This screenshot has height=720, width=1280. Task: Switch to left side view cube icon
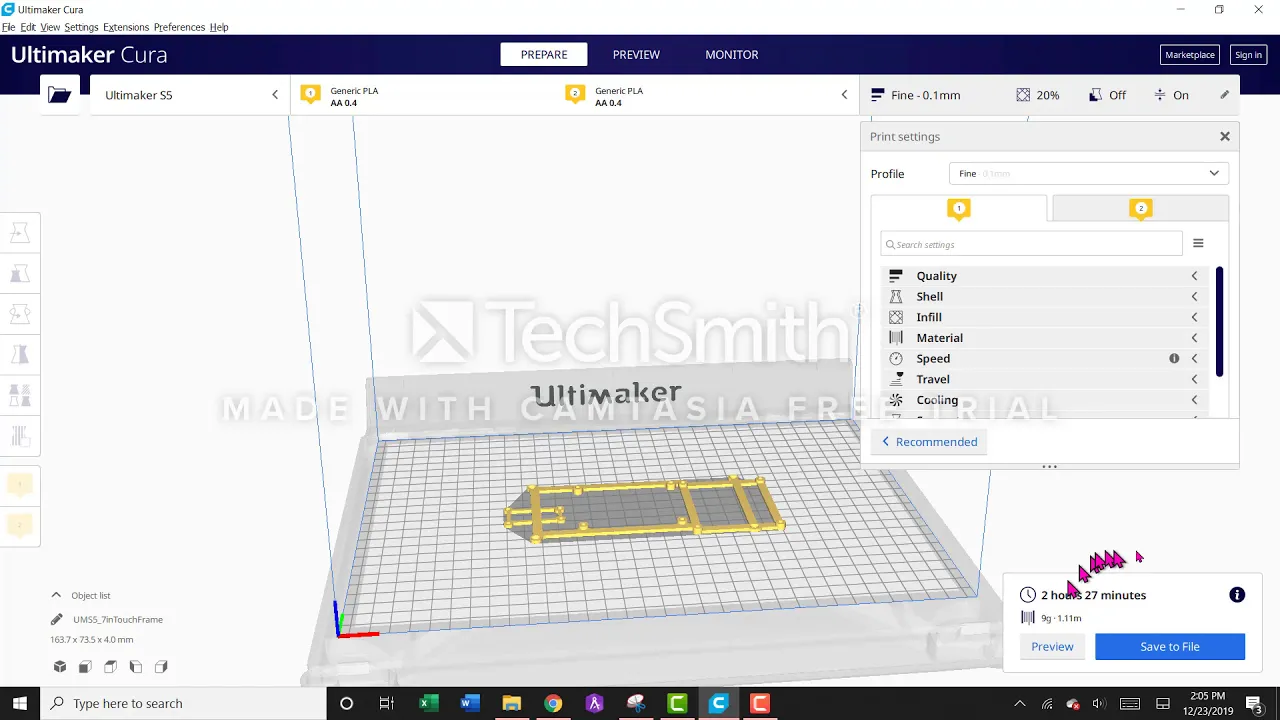pyautogui.click(x=136, y=667)
